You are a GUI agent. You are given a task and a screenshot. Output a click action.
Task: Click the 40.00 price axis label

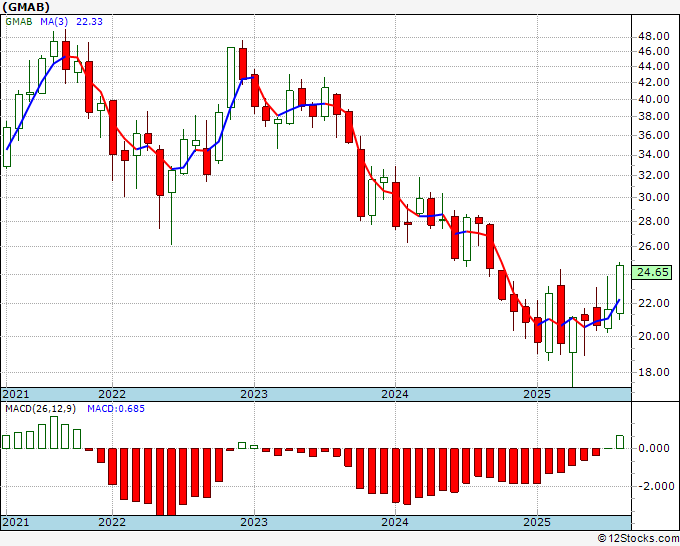point(654,99)
